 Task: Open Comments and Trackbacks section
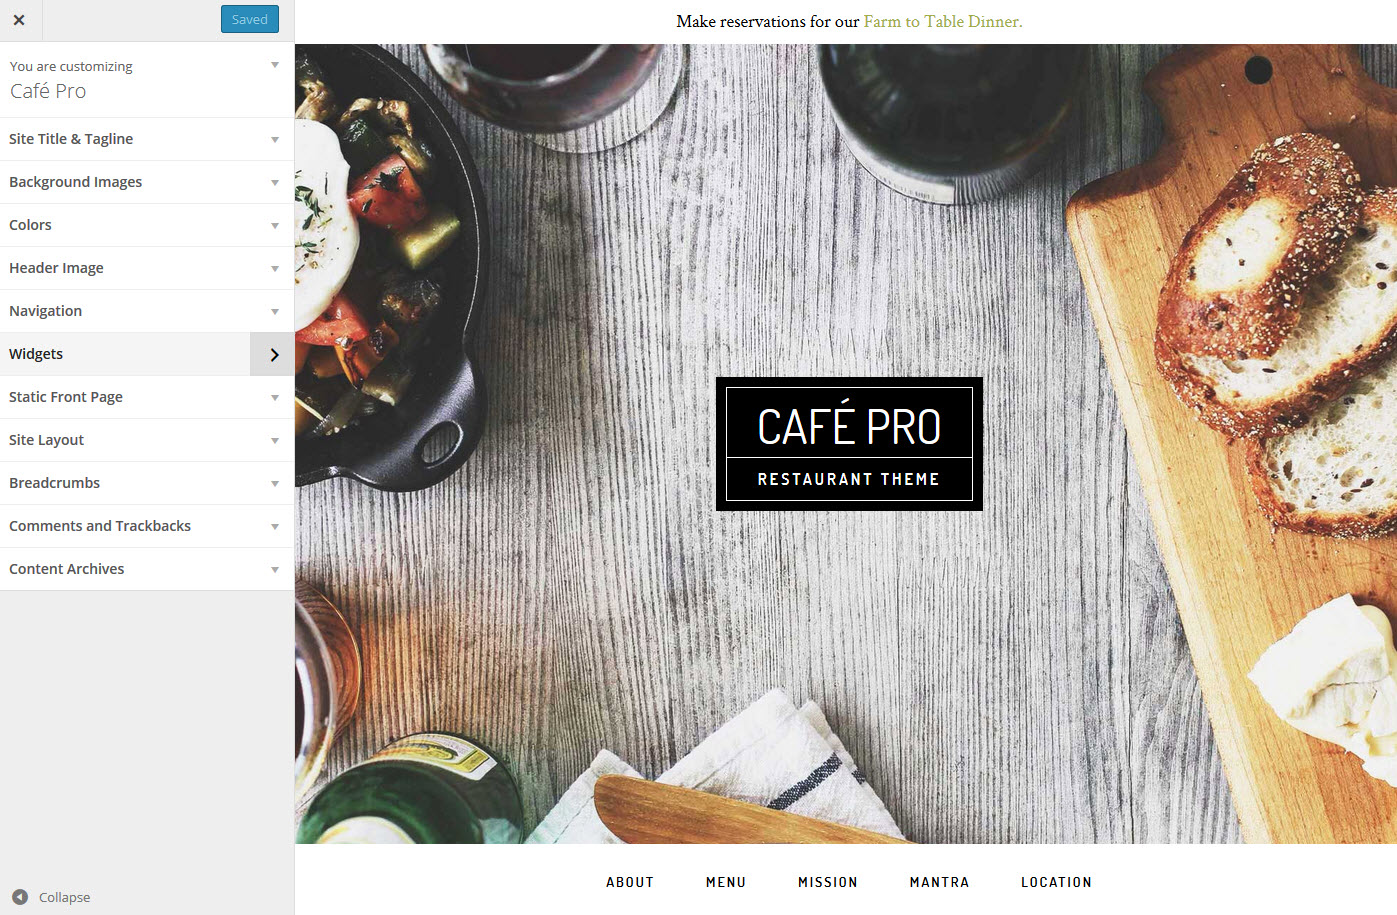click(147, 526)
